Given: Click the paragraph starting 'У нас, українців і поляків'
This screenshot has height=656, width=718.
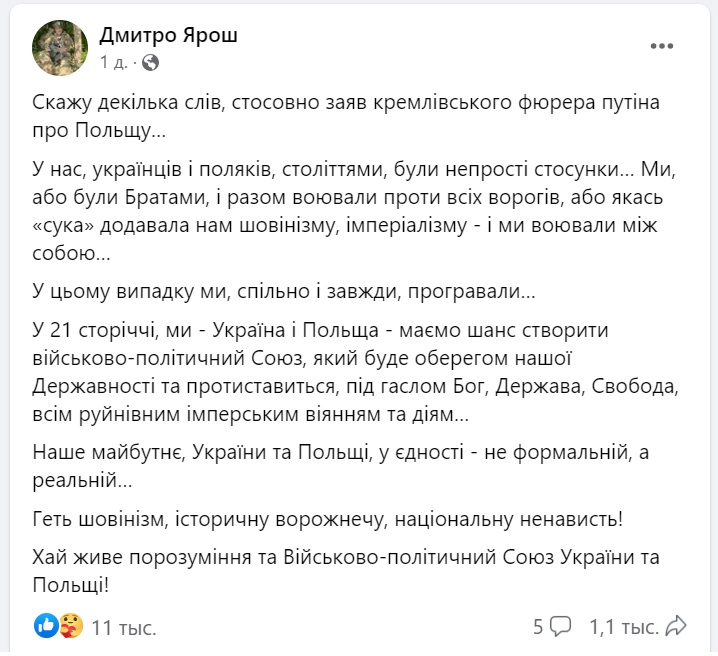Looking at the screenshot, I should point(354,211).
